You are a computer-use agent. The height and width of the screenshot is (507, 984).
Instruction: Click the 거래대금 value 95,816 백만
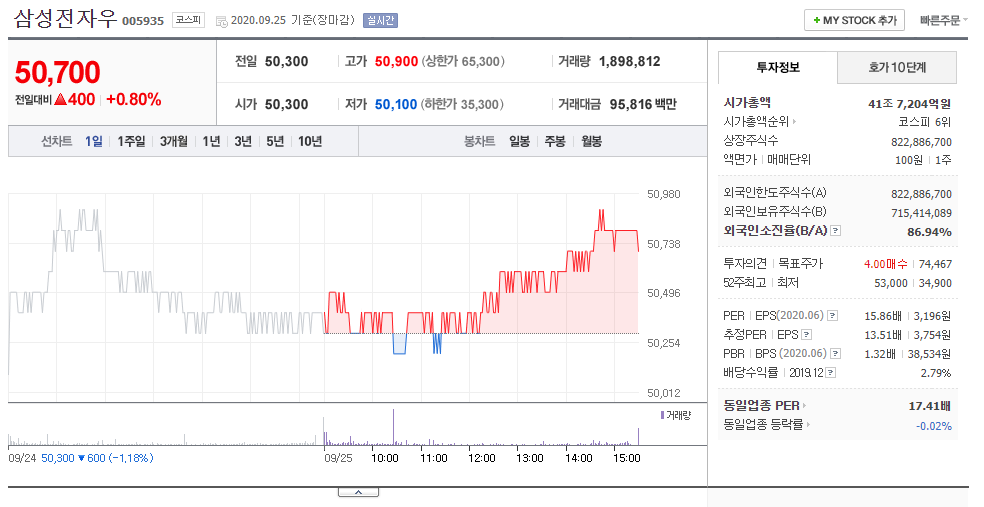click(643, 104)
